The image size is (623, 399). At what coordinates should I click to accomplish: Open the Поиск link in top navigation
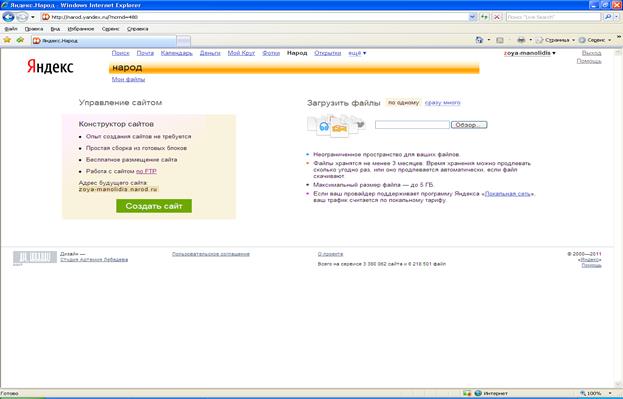[120, 53]
